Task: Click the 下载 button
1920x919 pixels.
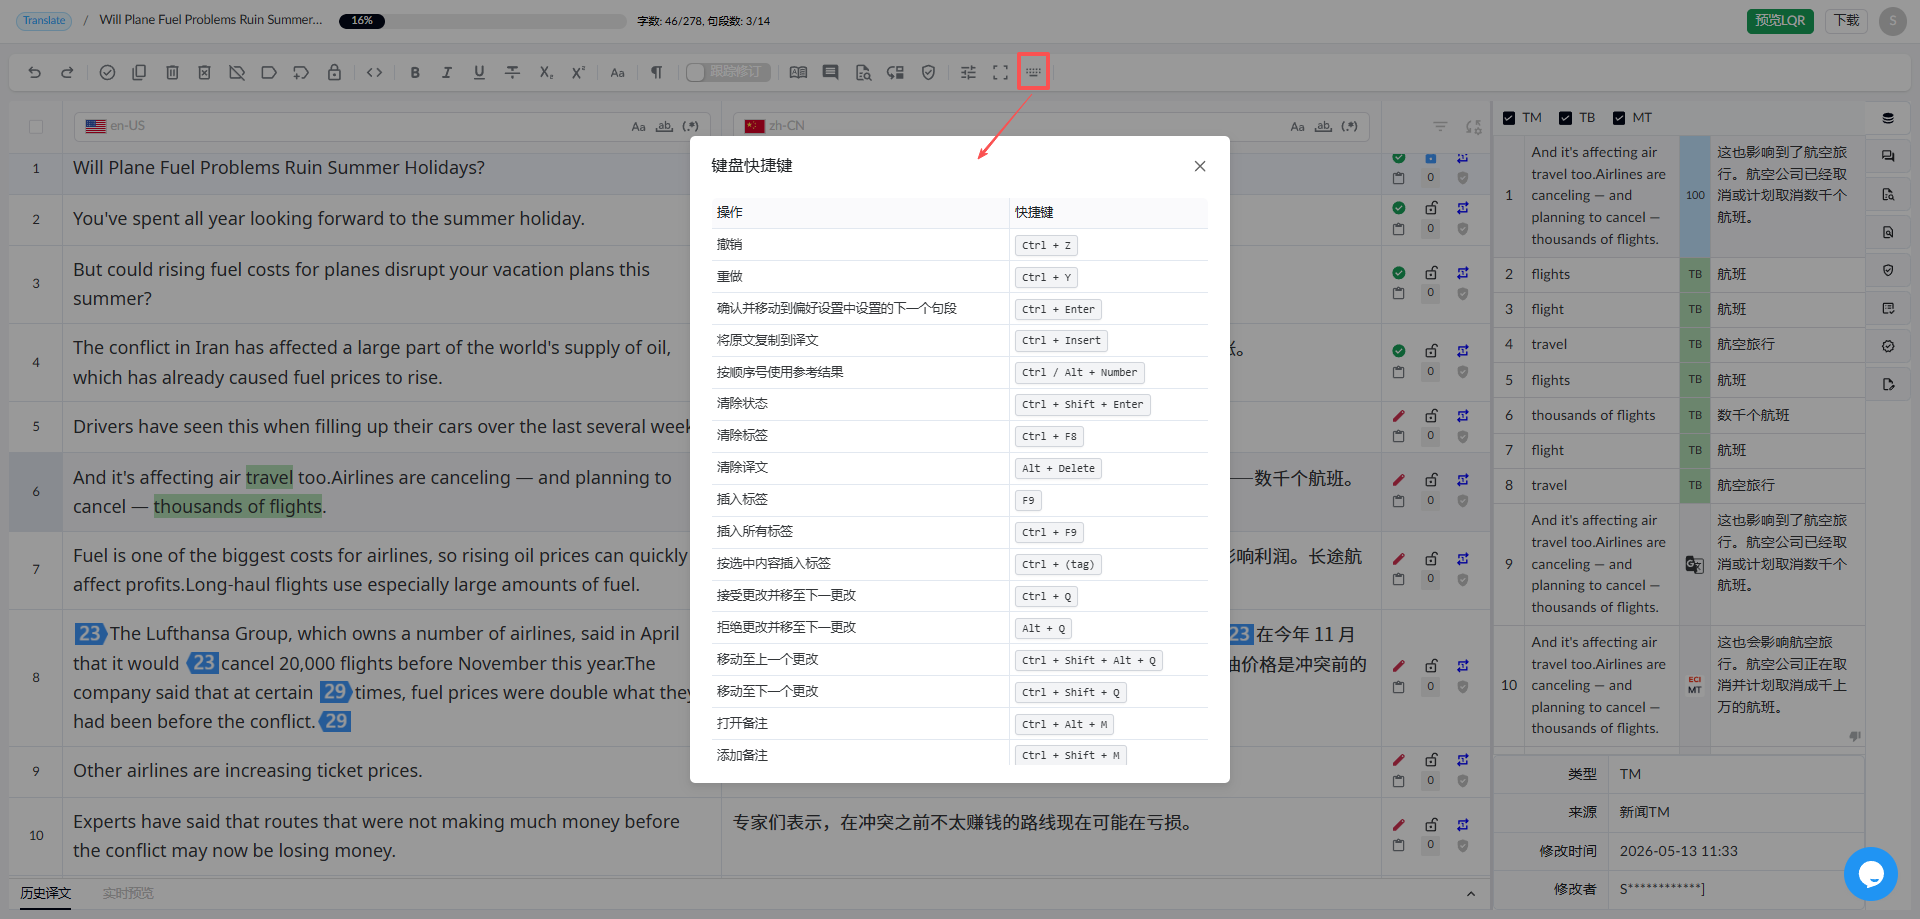Action: point(1846,20)
